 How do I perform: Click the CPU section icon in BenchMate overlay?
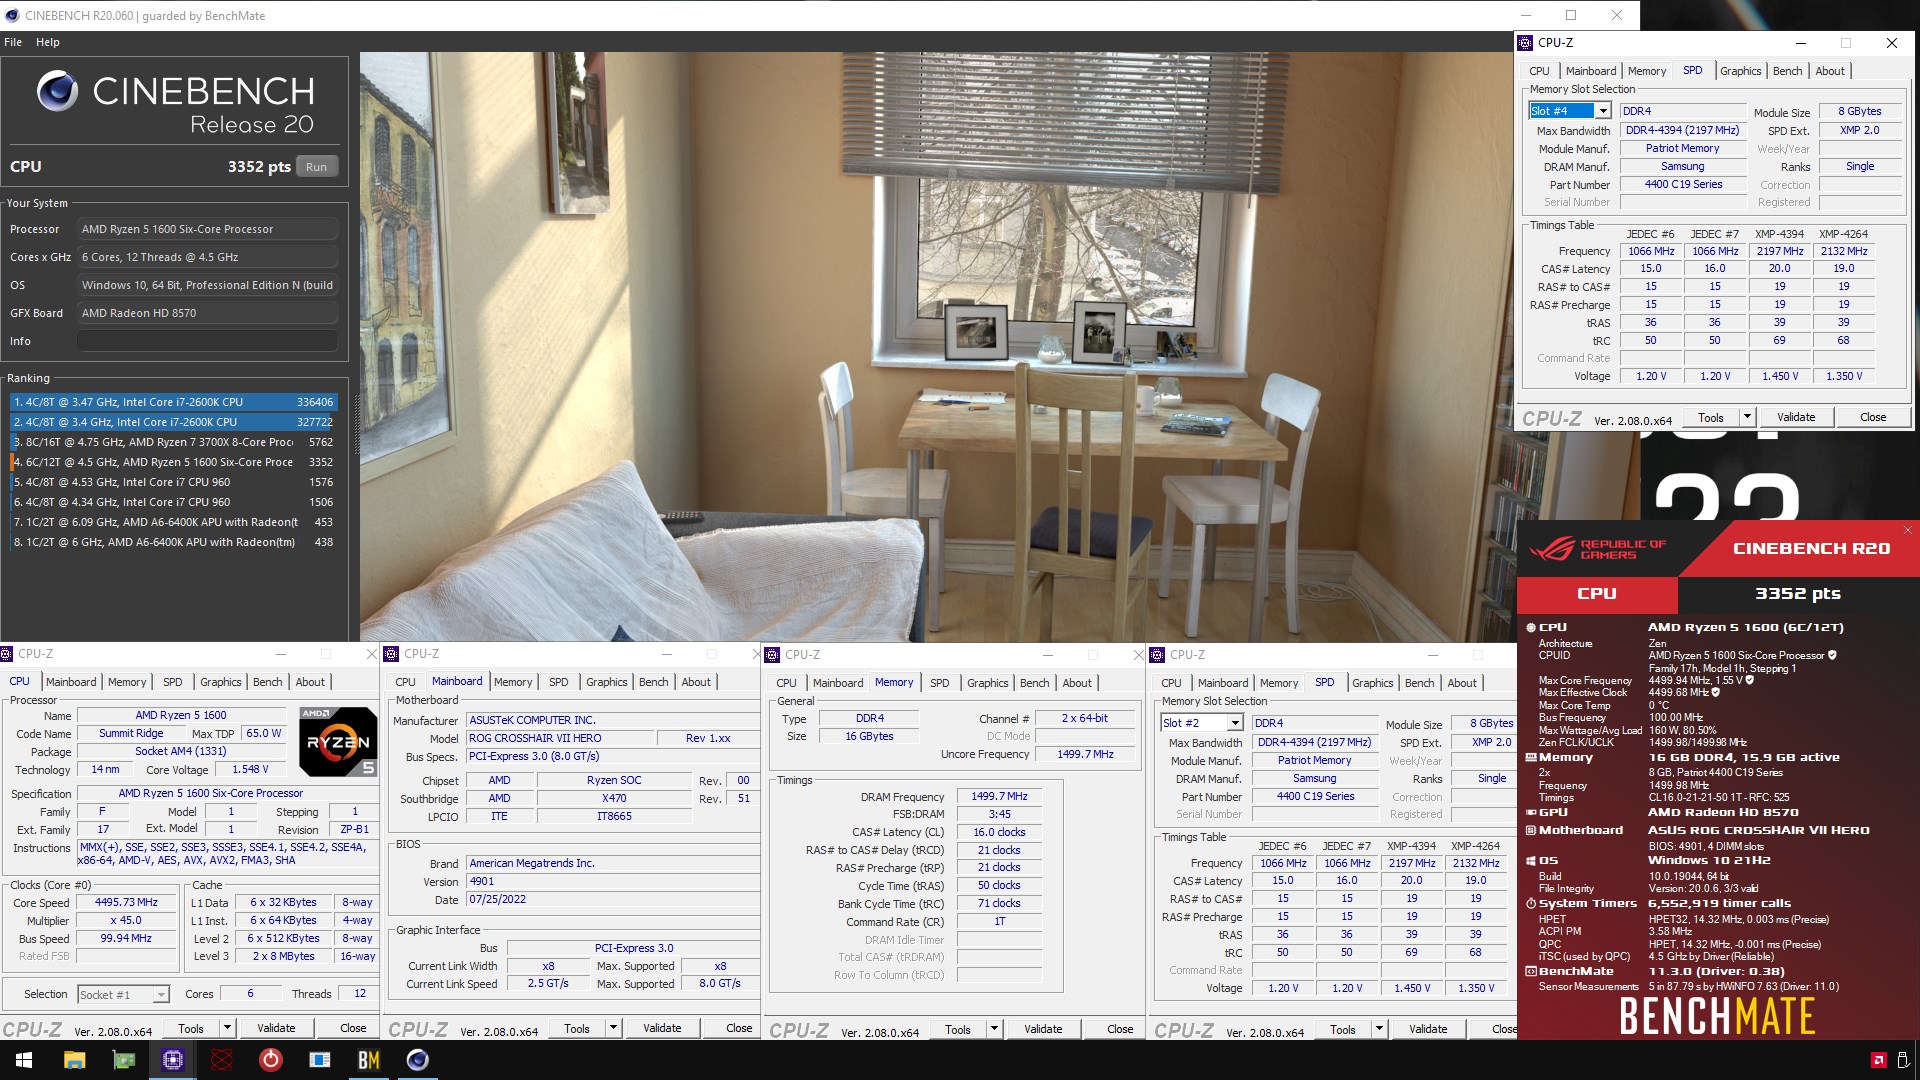[x=1530, y=628]
